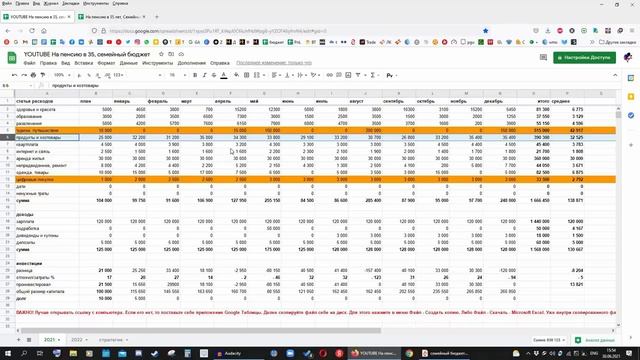640x360 pixels.
Task: Collapse the toolbar with the up chevron
Action: click(615, 75)
